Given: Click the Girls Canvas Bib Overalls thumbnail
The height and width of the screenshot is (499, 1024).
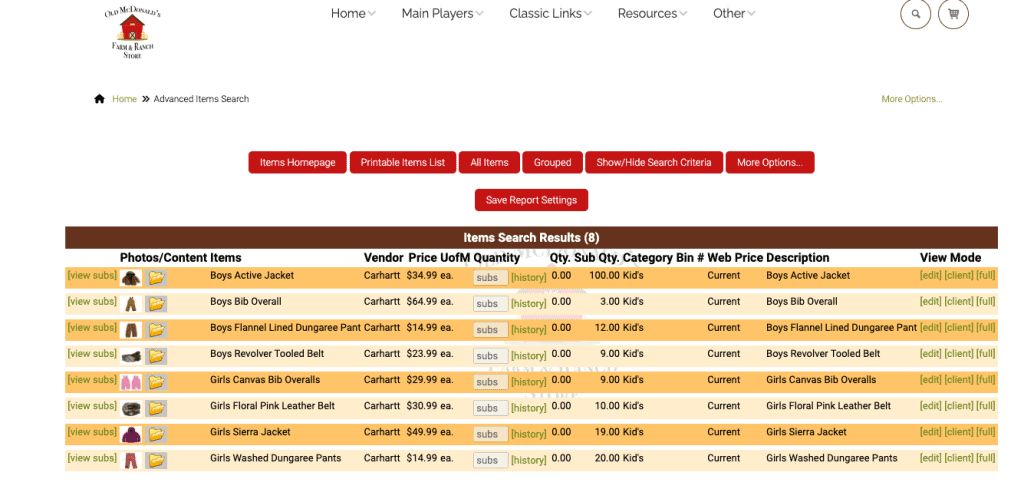Looking at the screenshot, I should 131,382.
